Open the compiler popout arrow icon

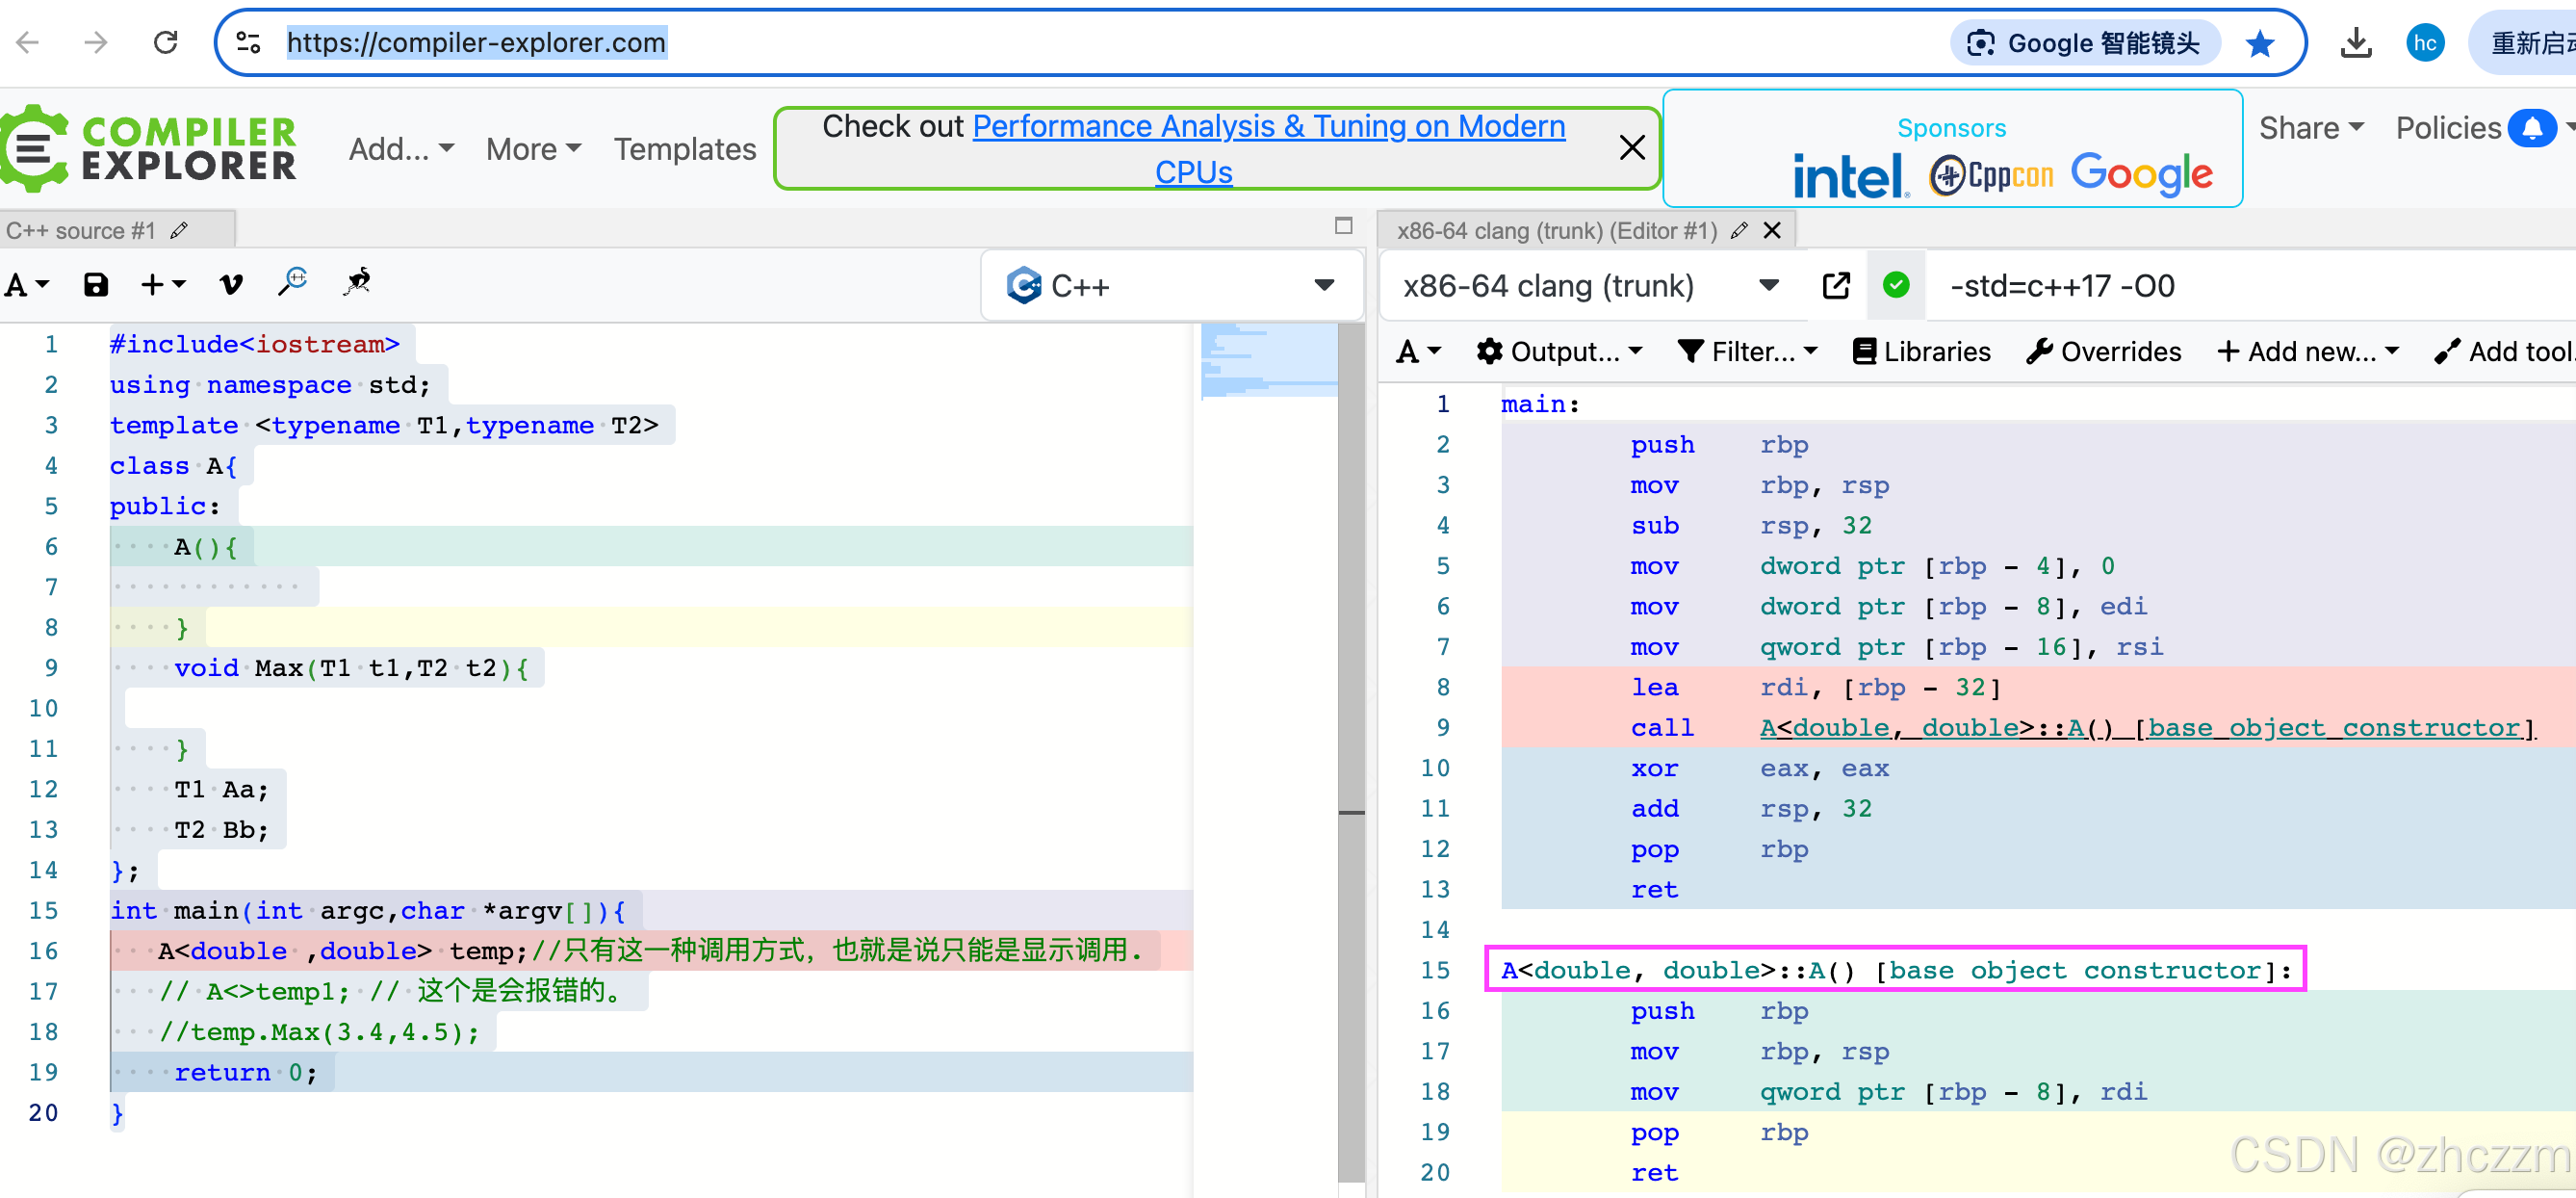pos(1836,286)
